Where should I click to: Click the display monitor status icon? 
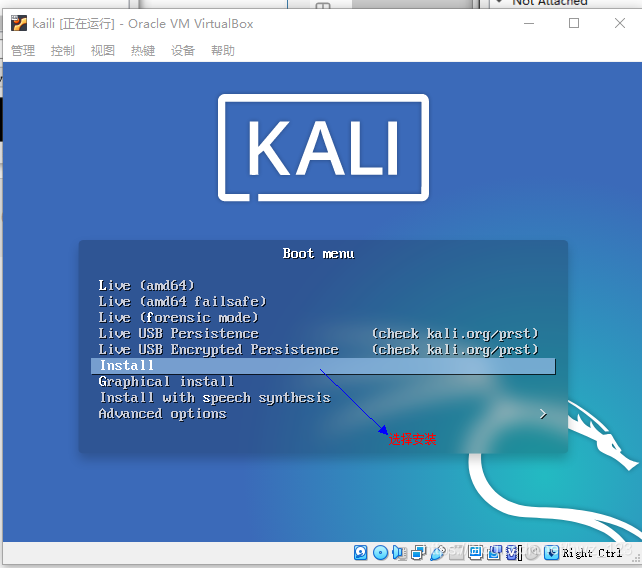coord(475,553)
